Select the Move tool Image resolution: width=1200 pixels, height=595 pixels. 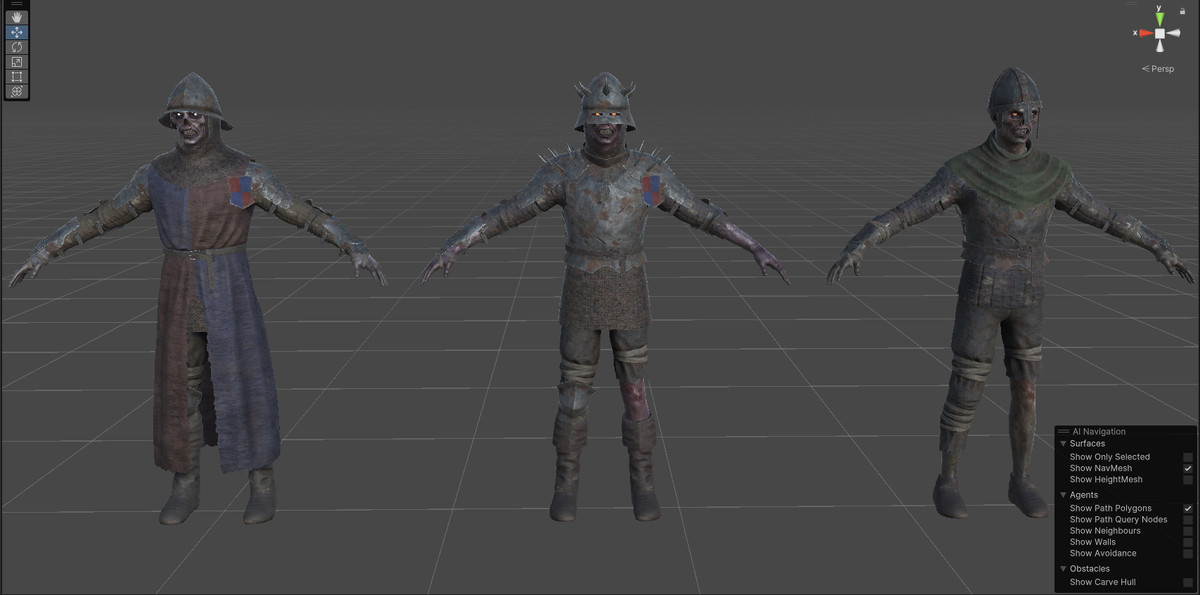click(x=17, y=32)
